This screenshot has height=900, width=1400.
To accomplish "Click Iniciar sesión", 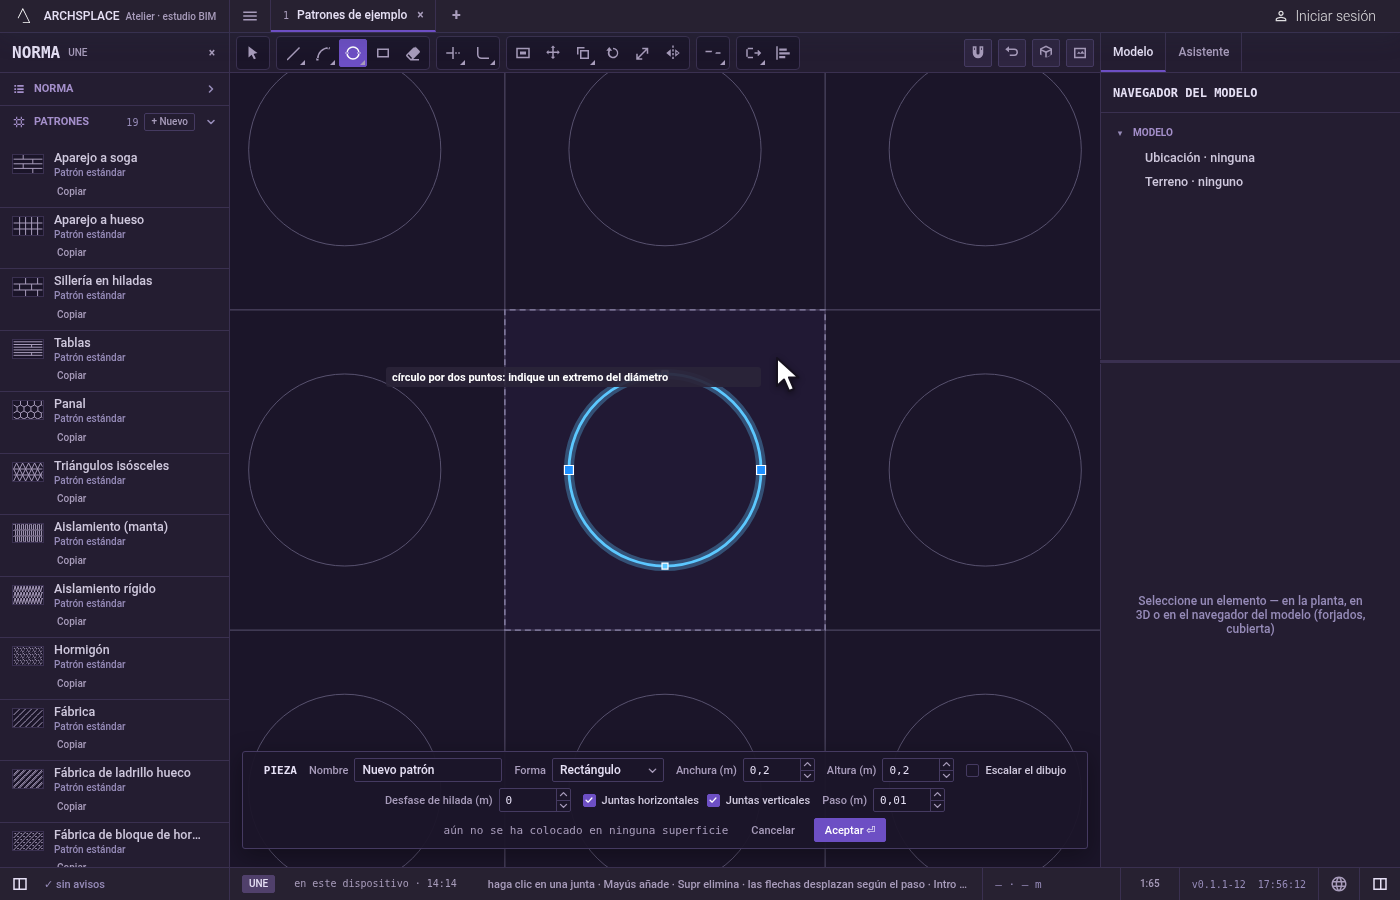I will tap(1325, 16).
